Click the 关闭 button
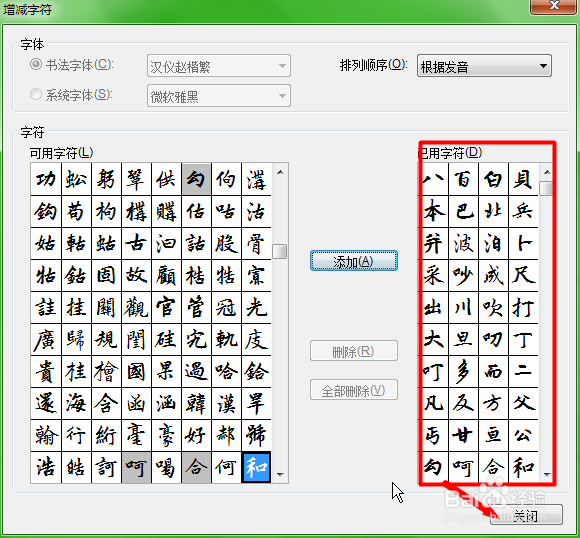 [x=526, y=515]
